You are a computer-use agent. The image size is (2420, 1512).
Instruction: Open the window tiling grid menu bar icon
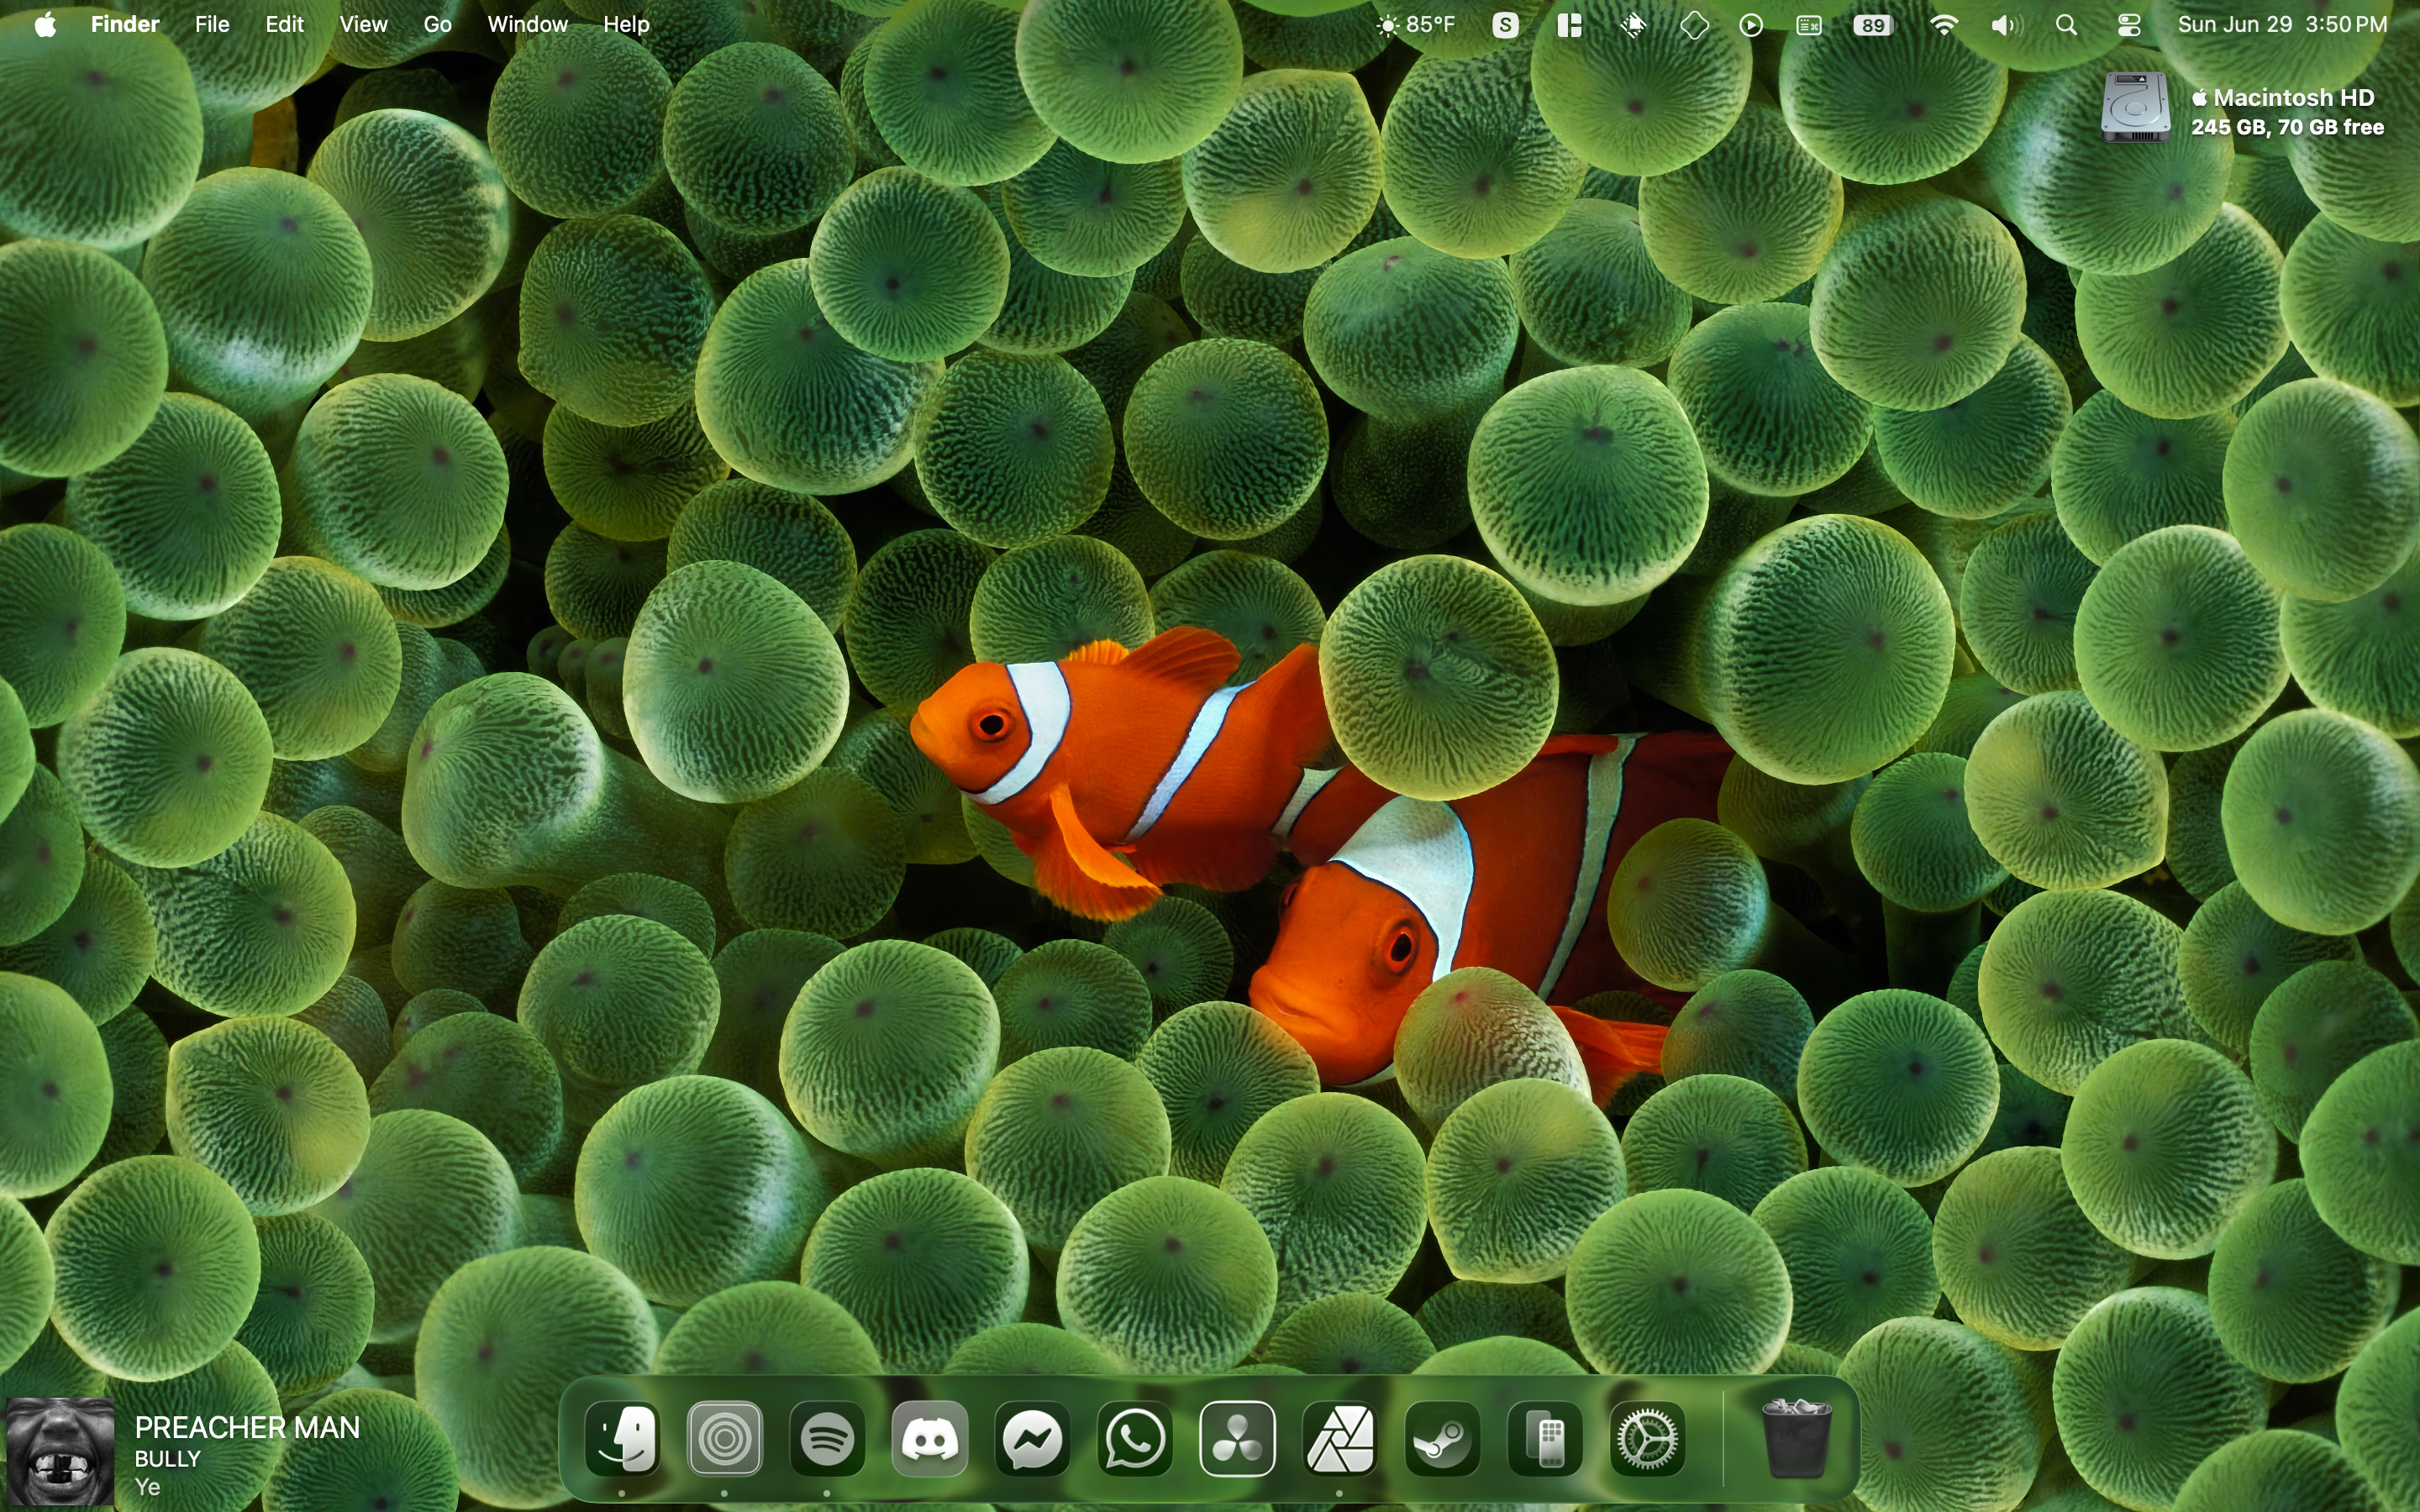1569,25
